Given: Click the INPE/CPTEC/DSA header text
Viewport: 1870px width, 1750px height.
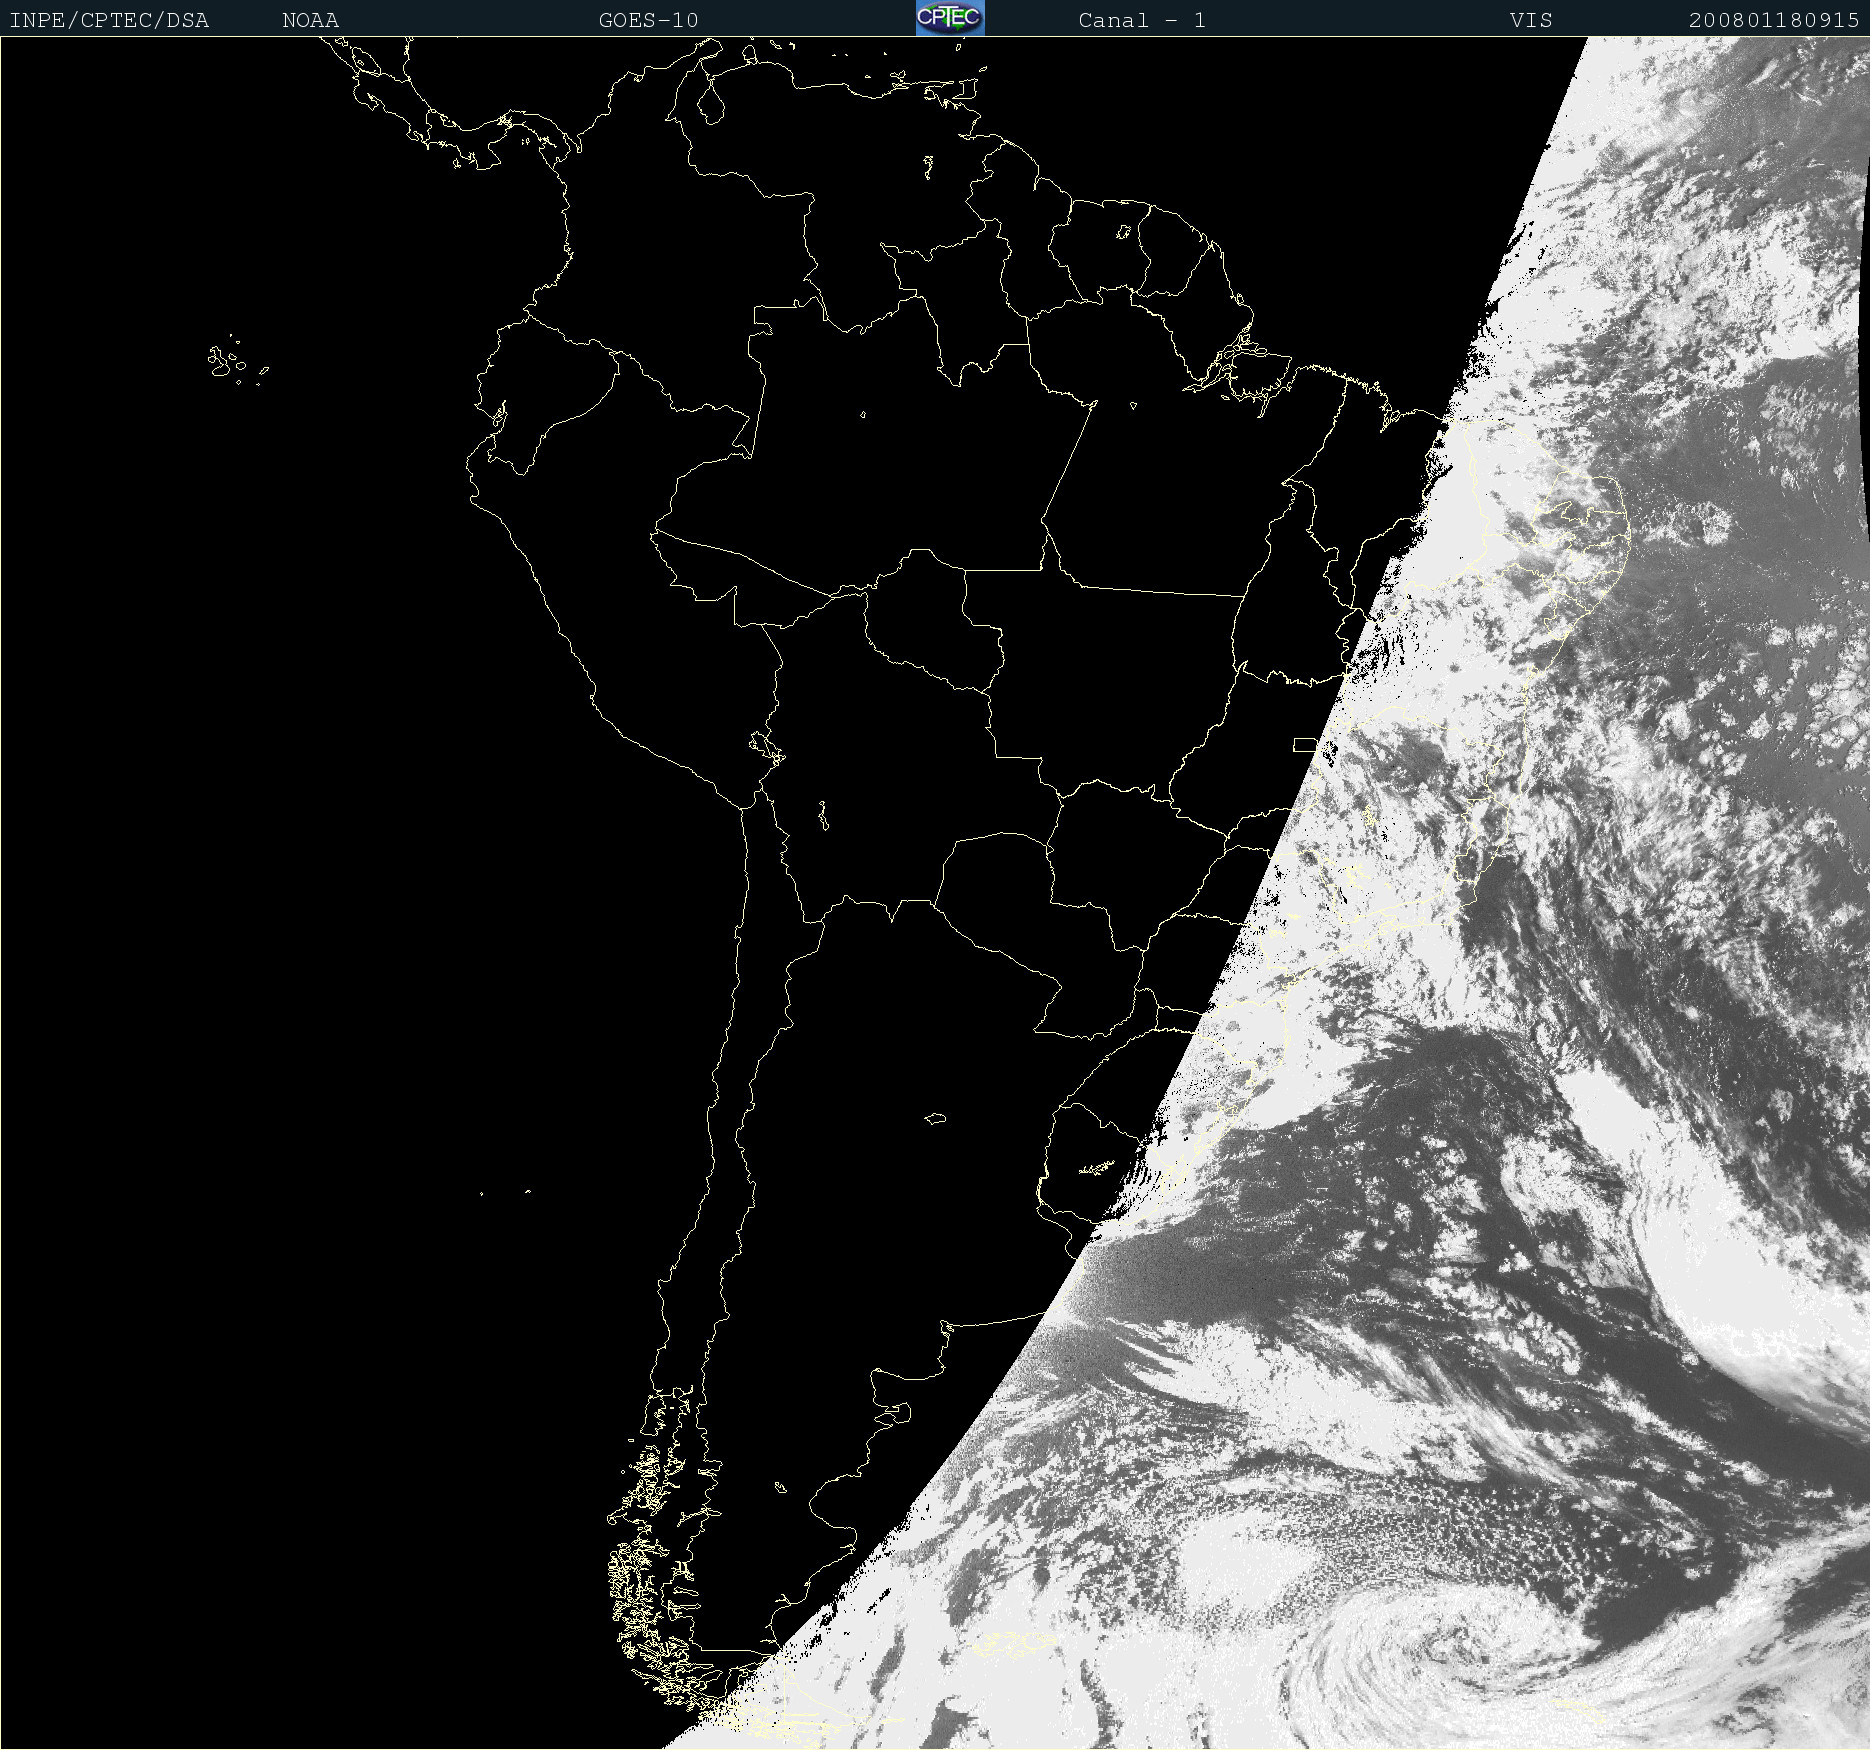Looking at the screenshot, I should 109,20.
